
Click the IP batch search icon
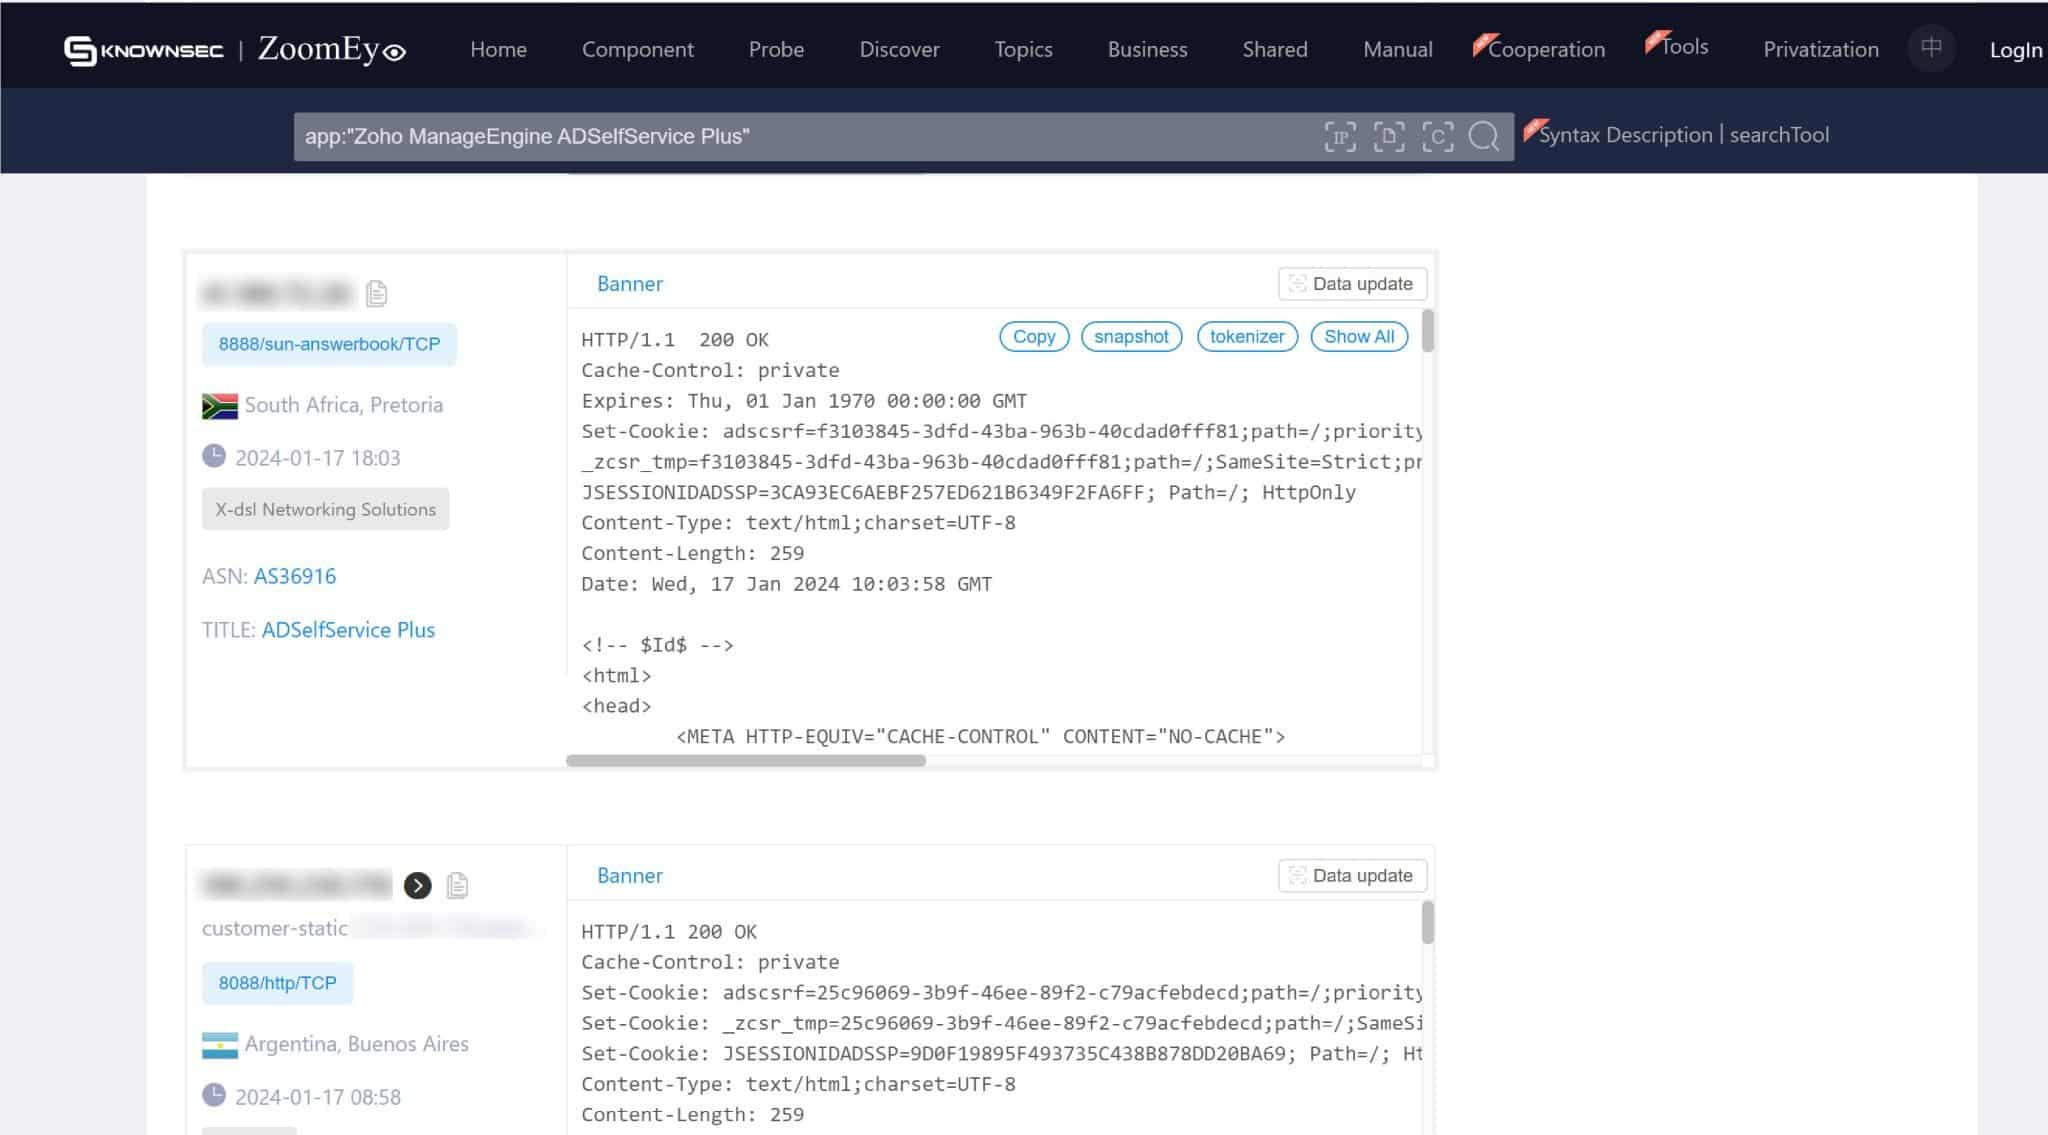point(1340,136)
